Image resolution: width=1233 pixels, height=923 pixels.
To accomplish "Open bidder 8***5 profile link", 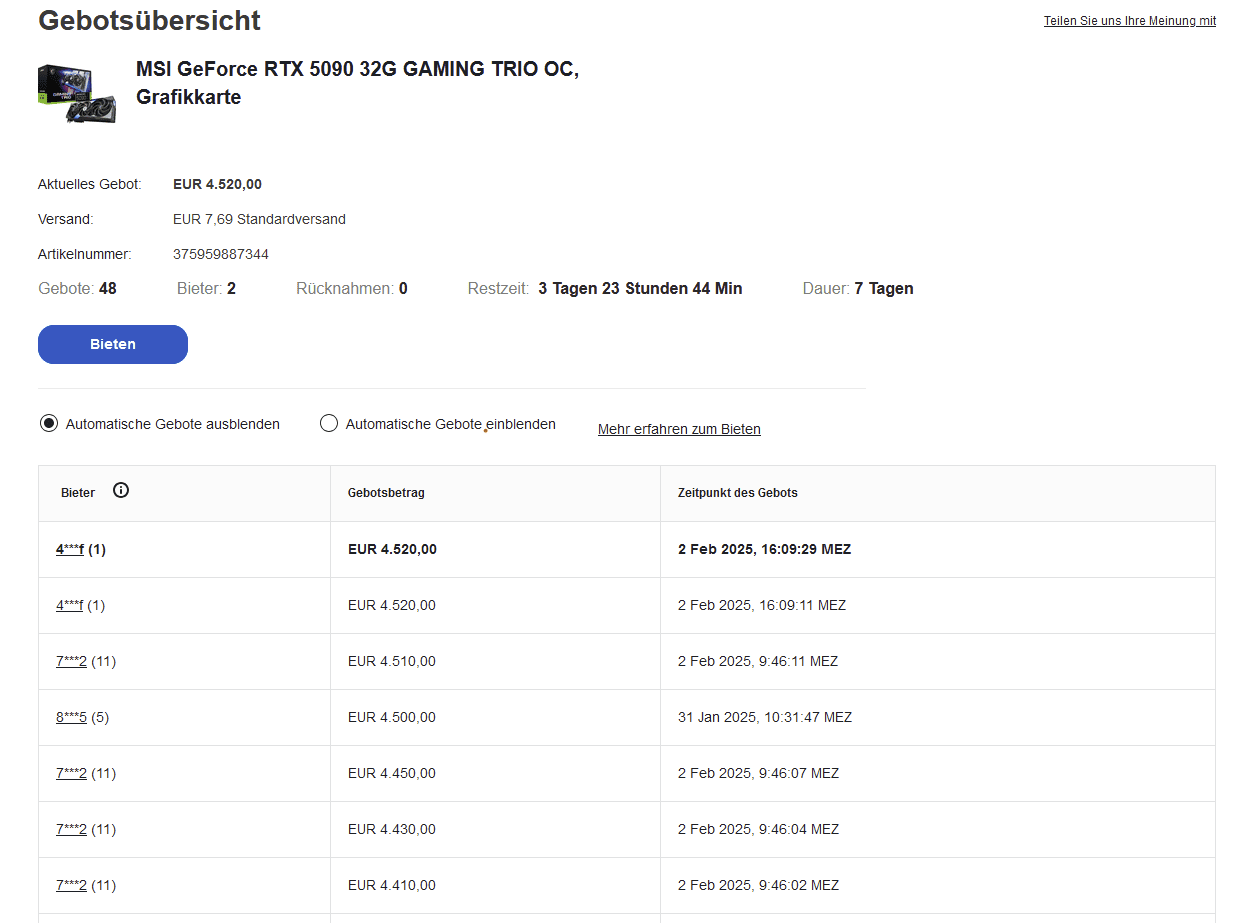I will tap(72, 717).
